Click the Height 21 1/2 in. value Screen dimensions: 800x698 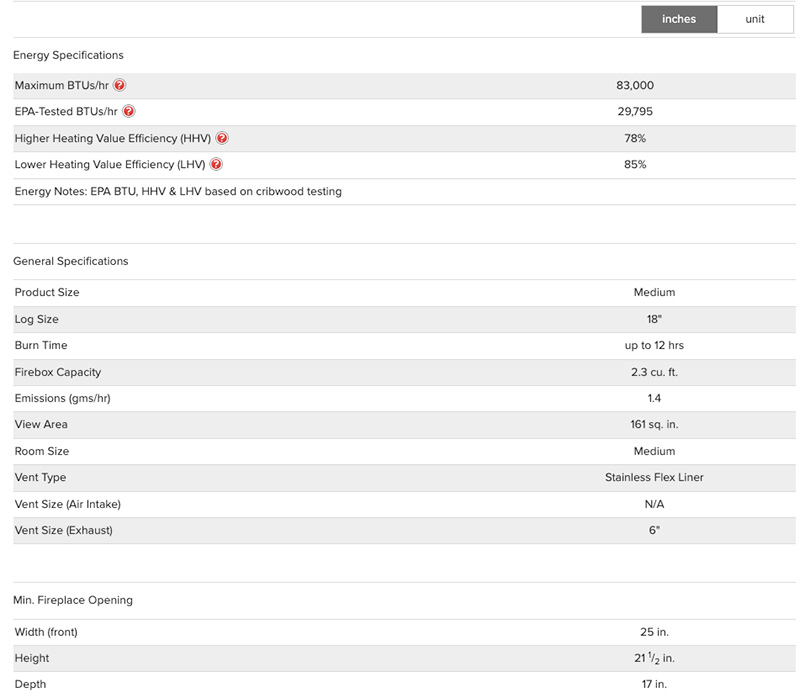click(654, 658)
